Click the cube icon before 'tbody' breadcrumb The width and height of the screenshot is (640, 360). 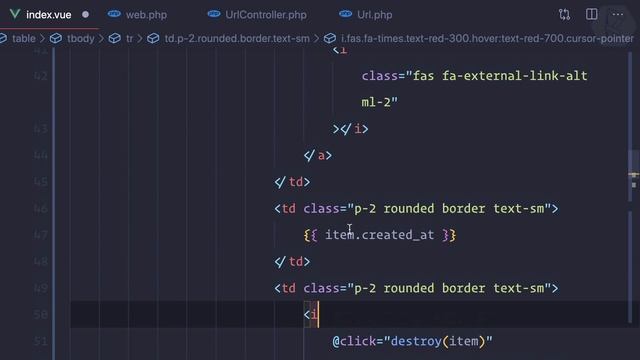coord(56,39)
